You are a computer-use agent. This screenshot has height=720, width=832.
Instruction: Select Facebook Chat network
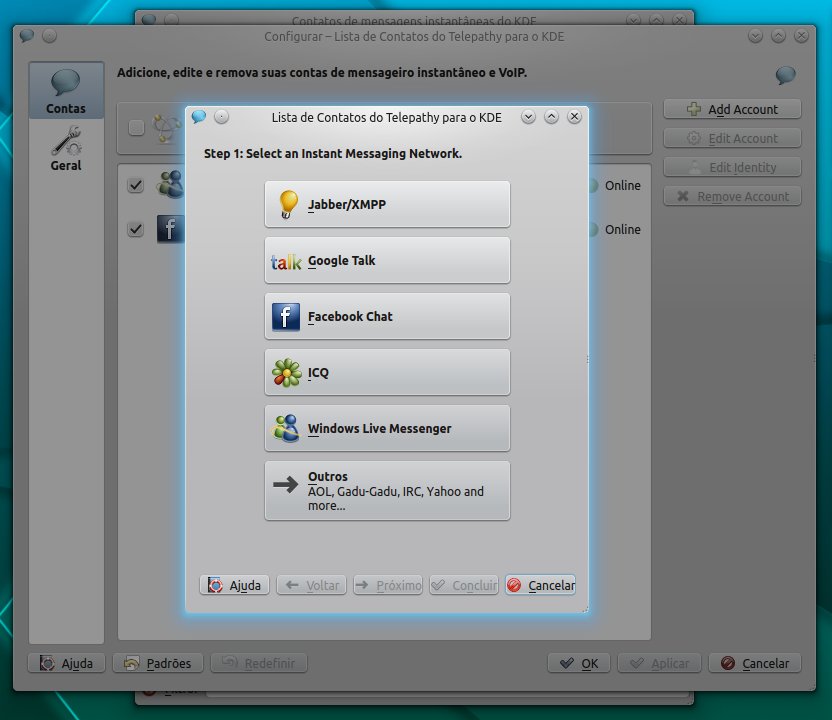[x=387, y=316]
